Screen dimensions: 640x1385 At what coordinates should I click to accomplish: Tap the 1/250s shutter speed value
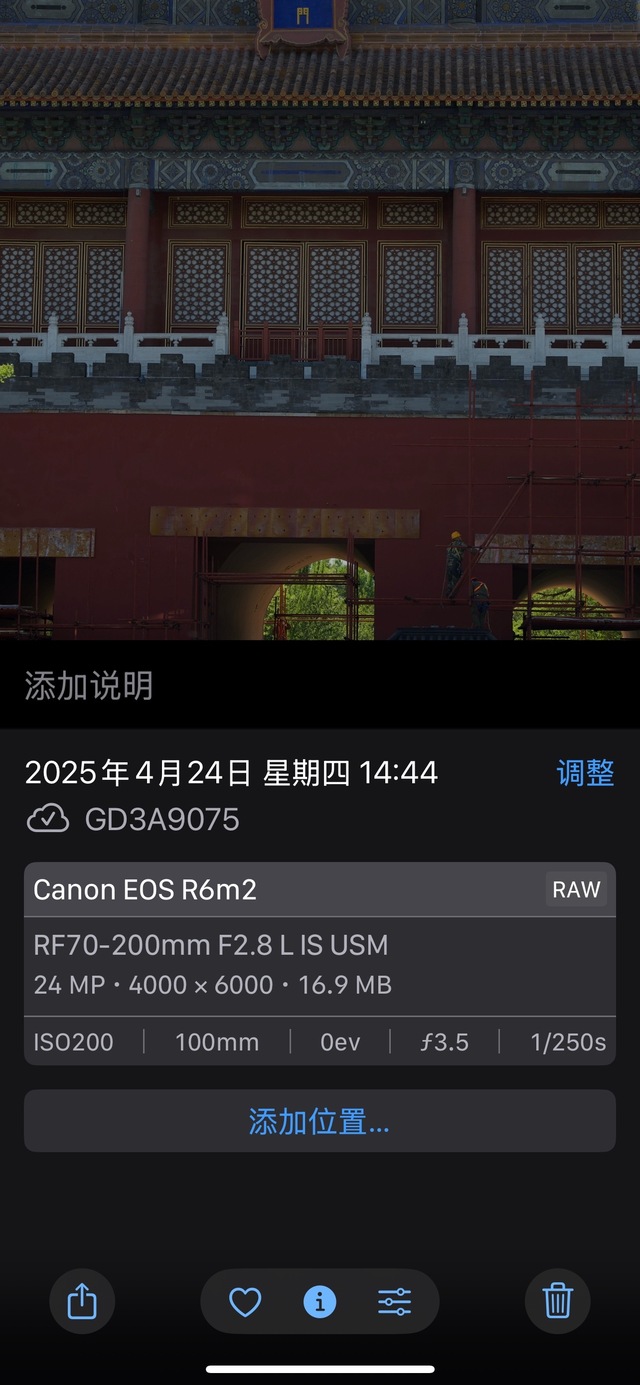pos(568,1042)
